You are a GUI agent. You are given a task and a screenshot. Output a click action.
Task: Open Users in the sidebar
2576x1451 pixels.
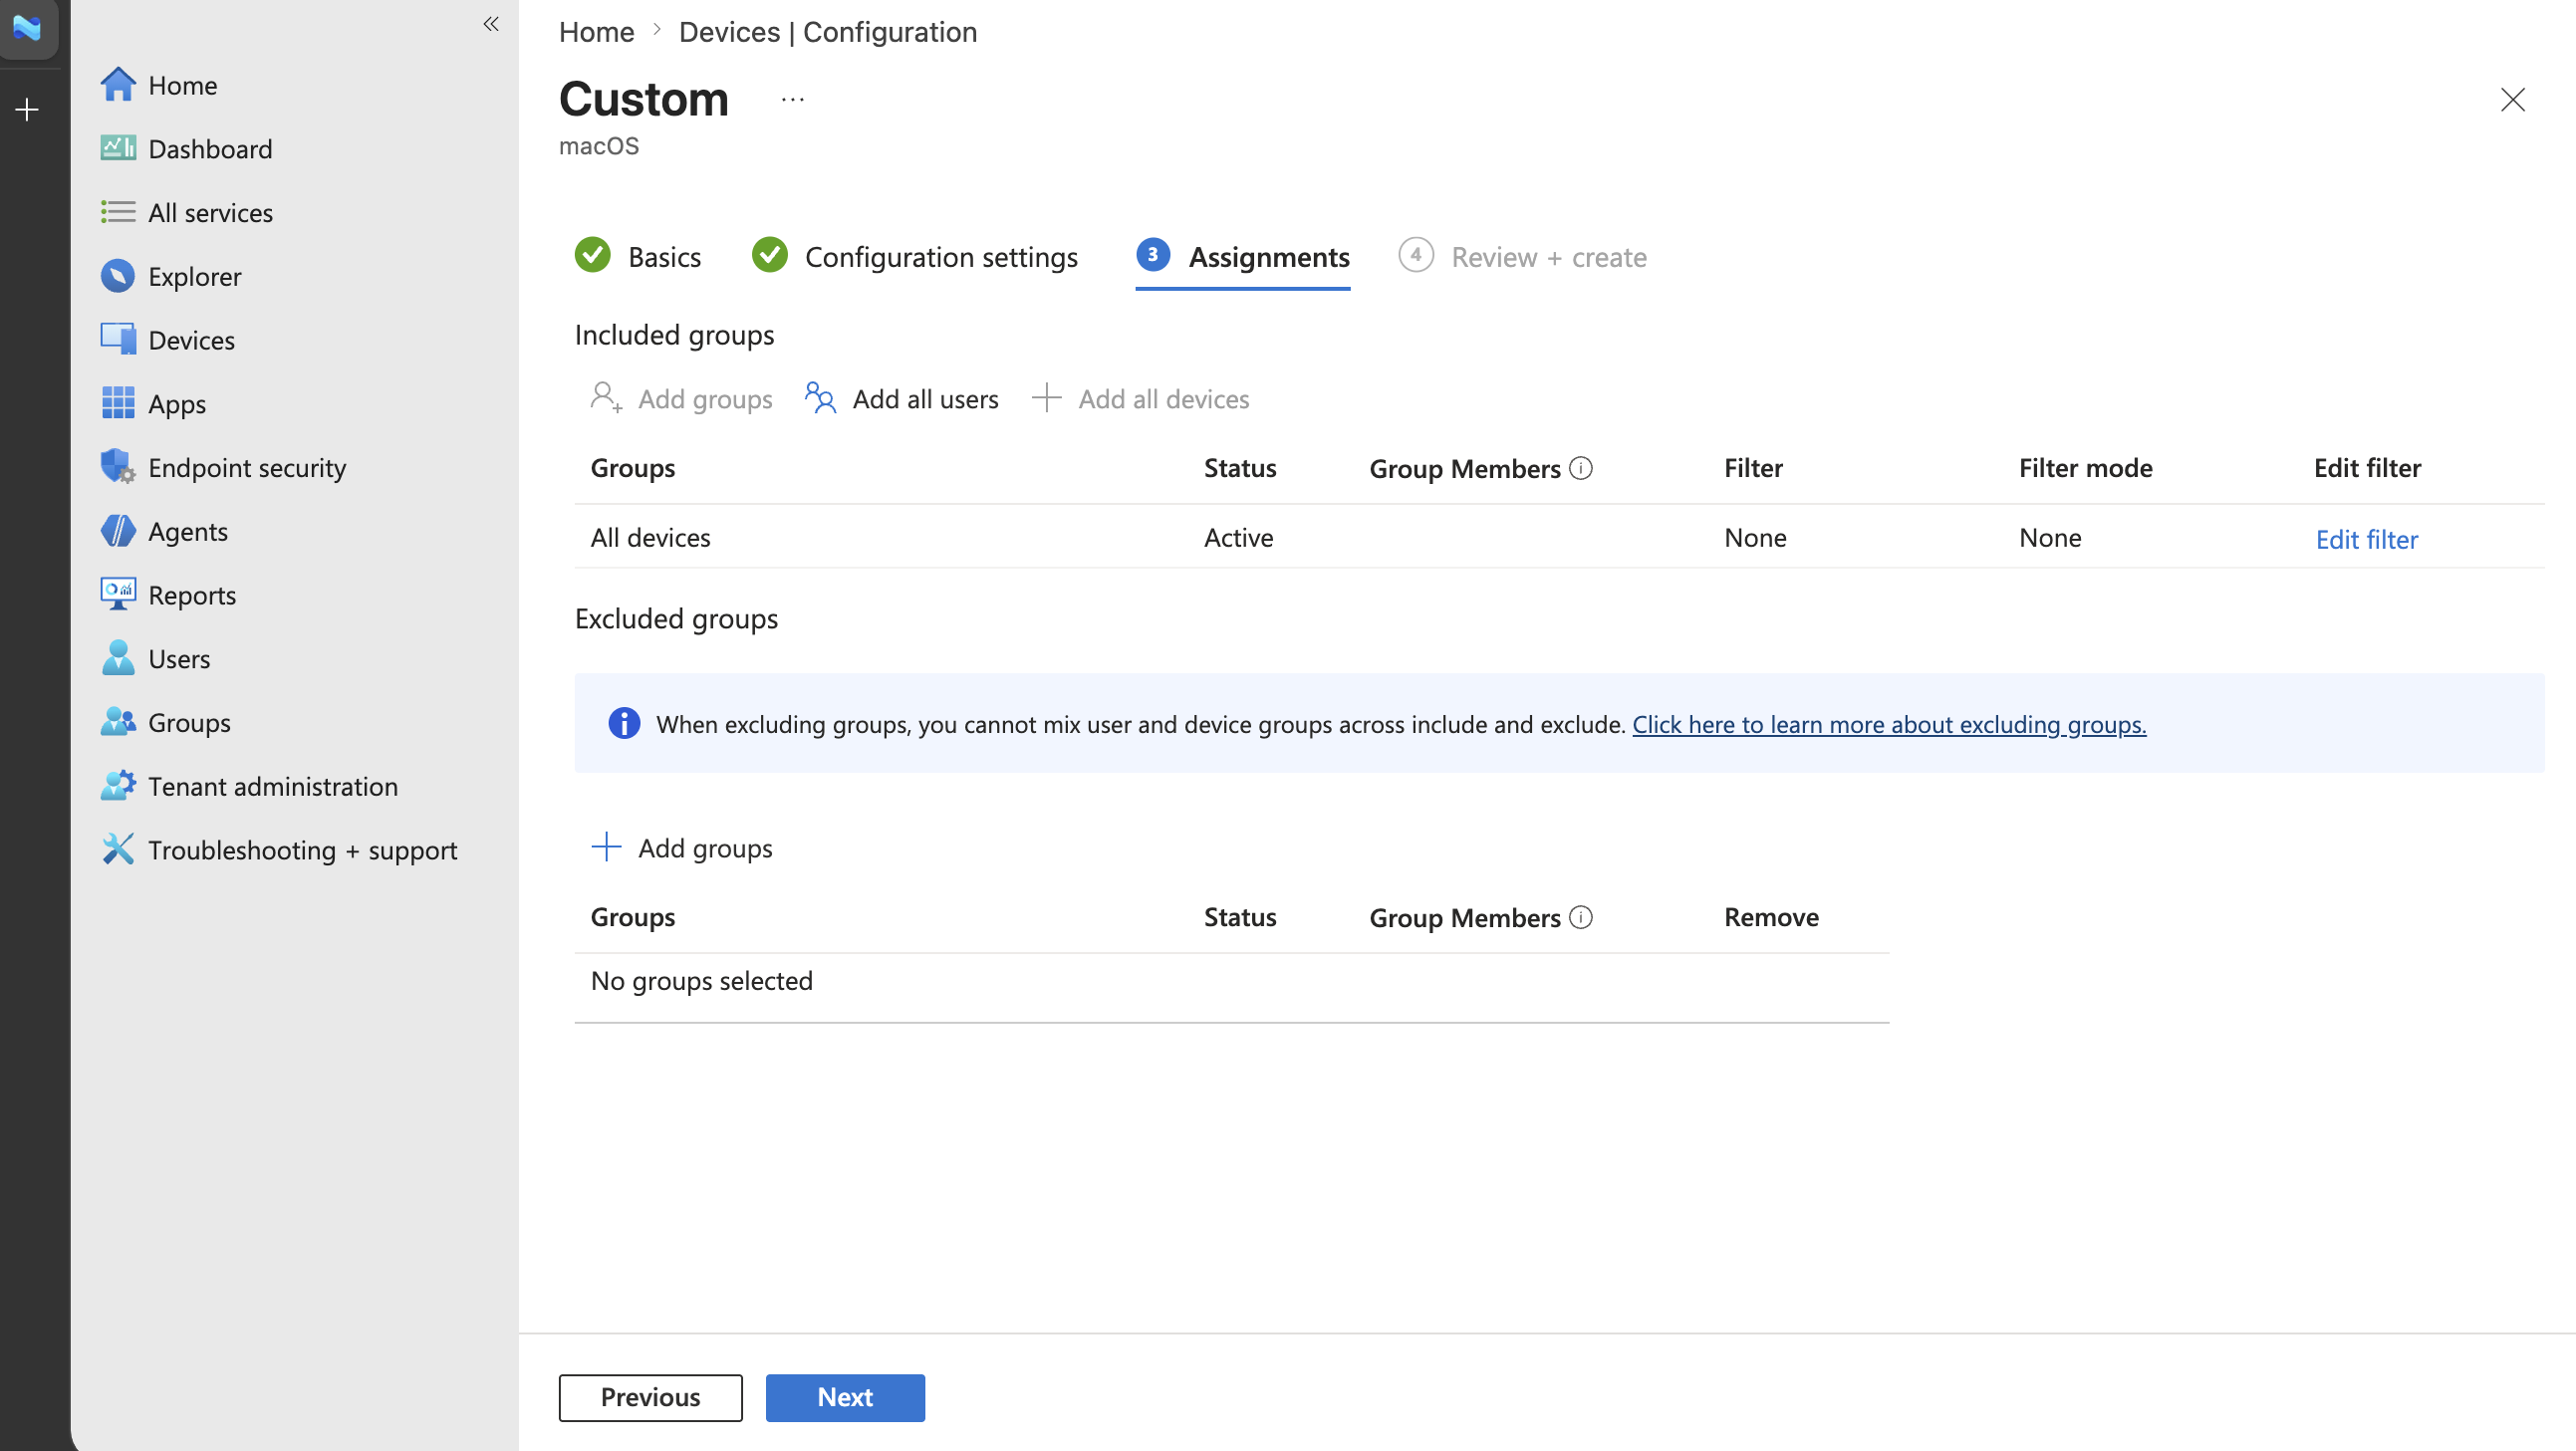click(x=179, y=658)
